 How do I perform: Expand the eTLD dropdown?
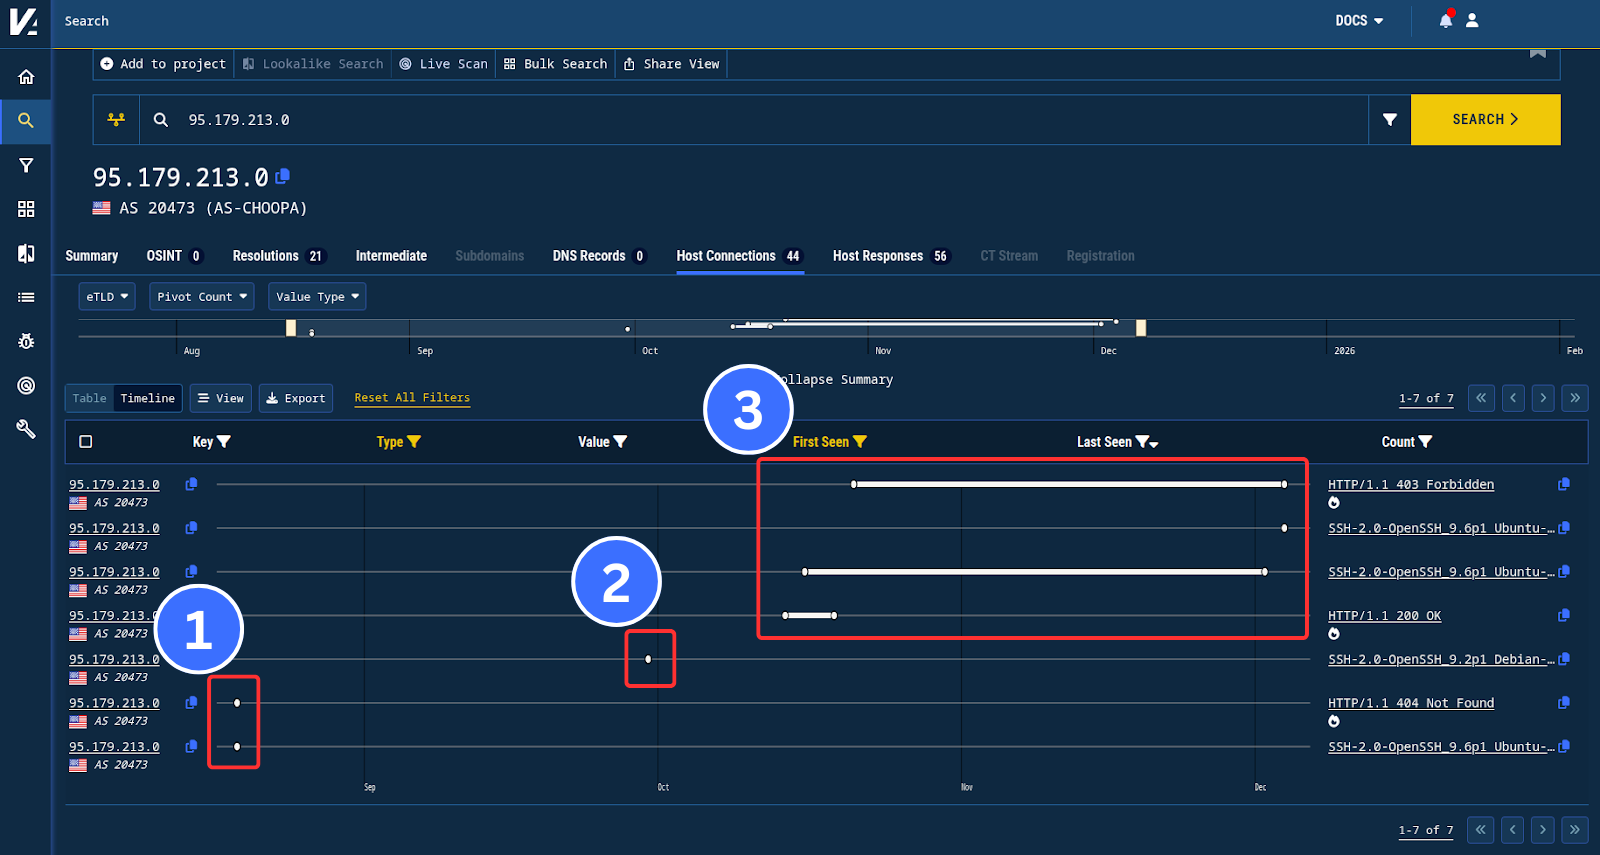[x=107, y=297]
